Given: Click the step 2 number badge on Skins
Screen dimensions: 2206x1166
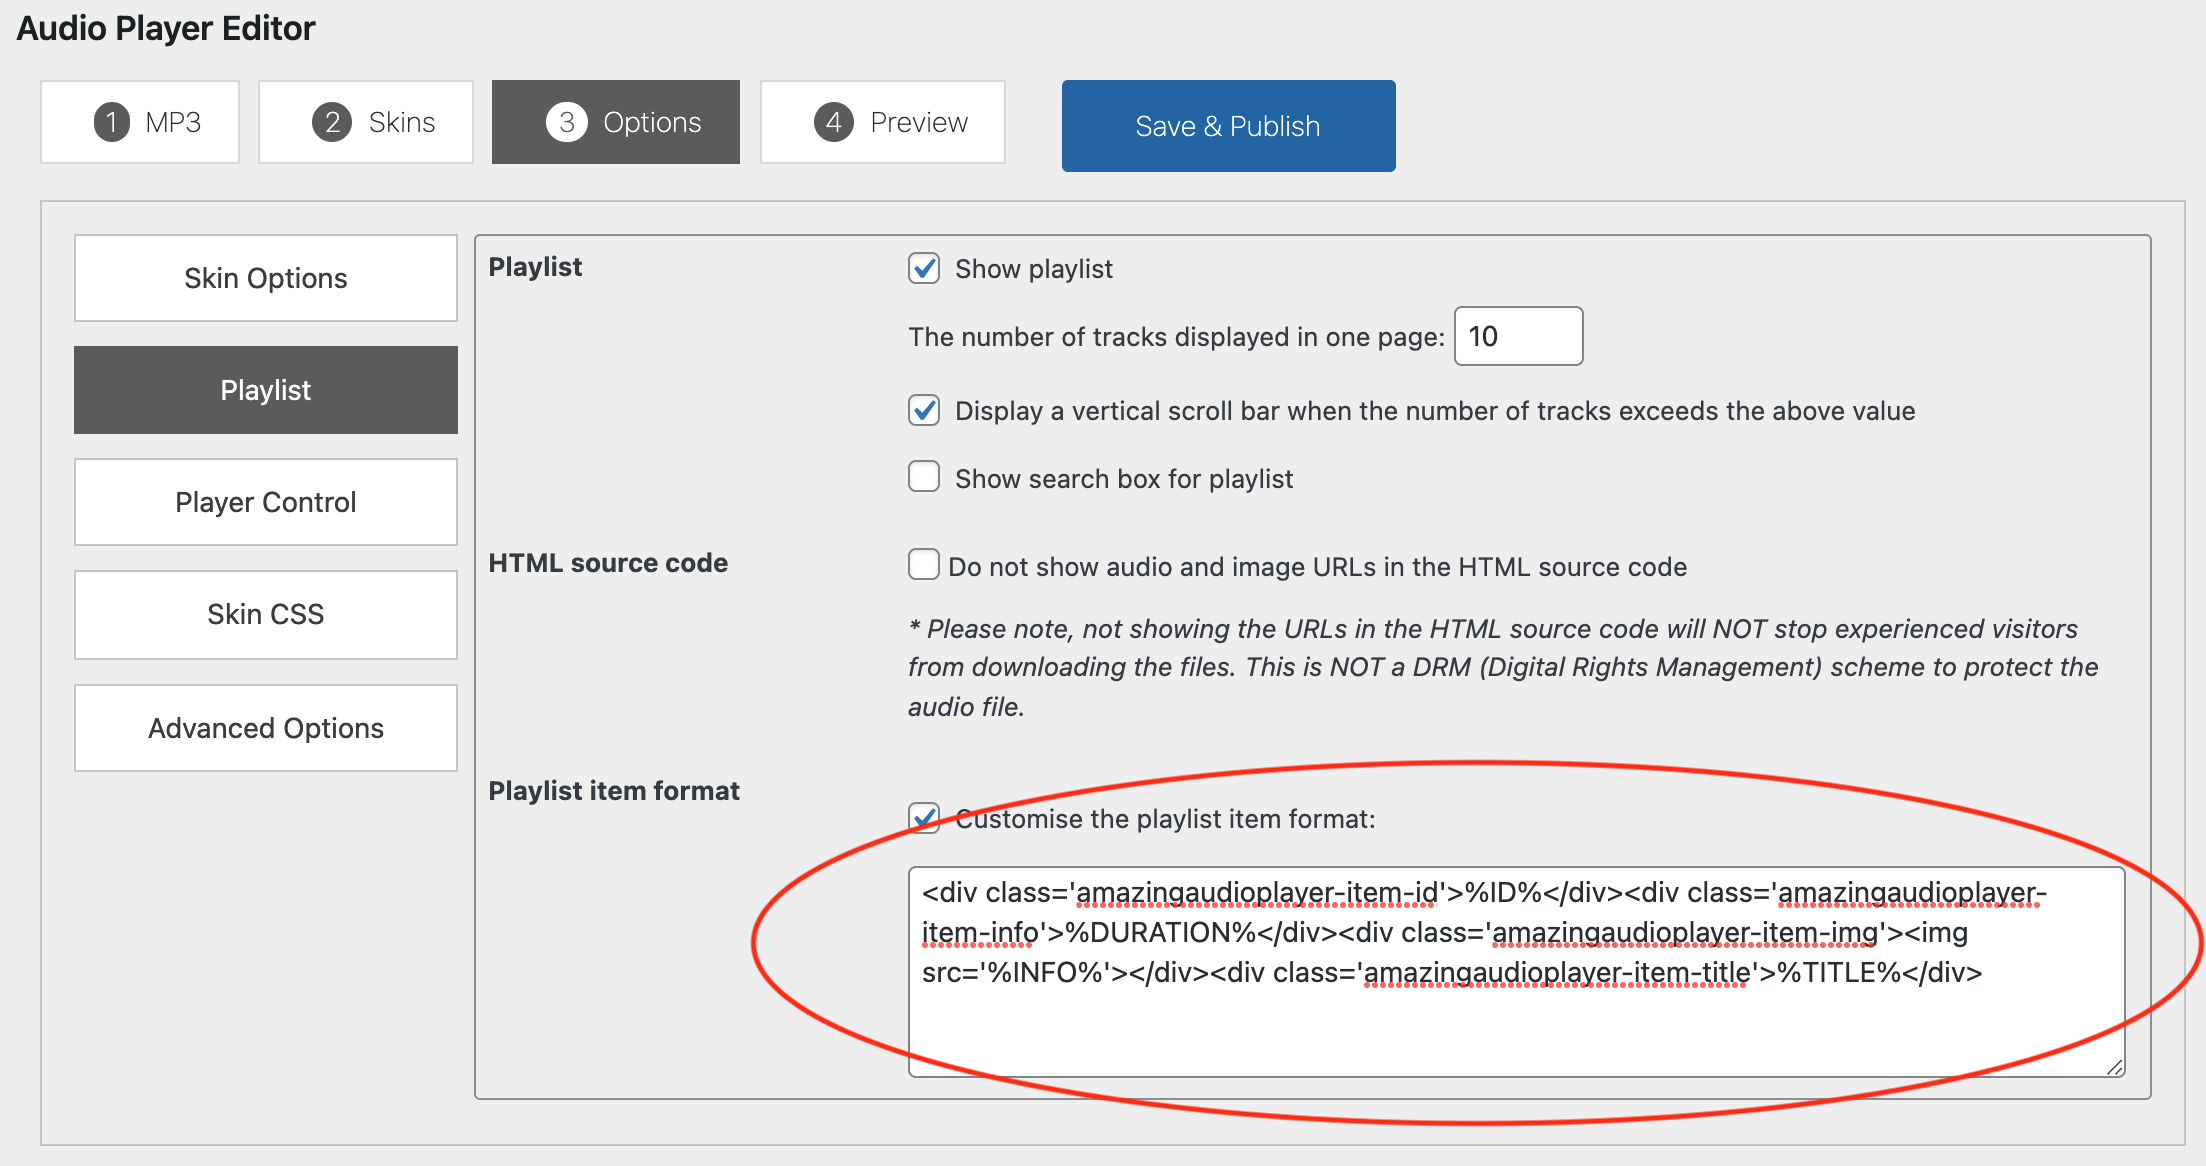Looking at the screenshot, I should (x=332, y=122).
